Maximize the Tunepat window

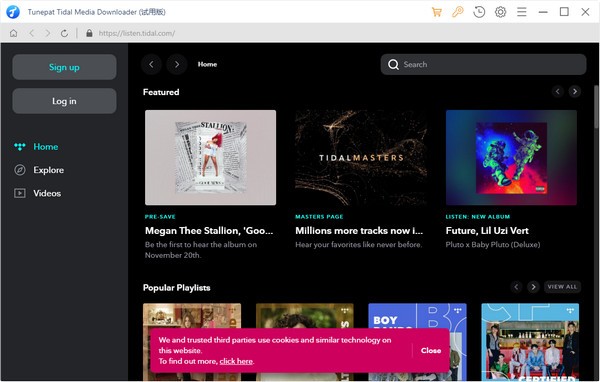tap(564, 12)
